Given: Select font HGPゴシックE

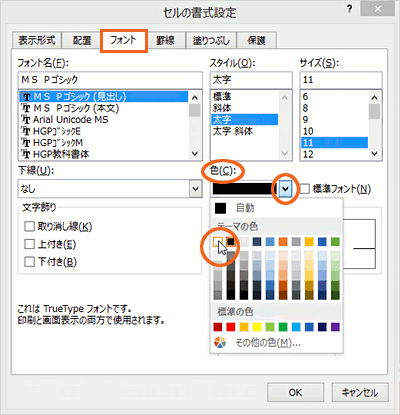Looking at the screenshot, I should pos(104,131).
